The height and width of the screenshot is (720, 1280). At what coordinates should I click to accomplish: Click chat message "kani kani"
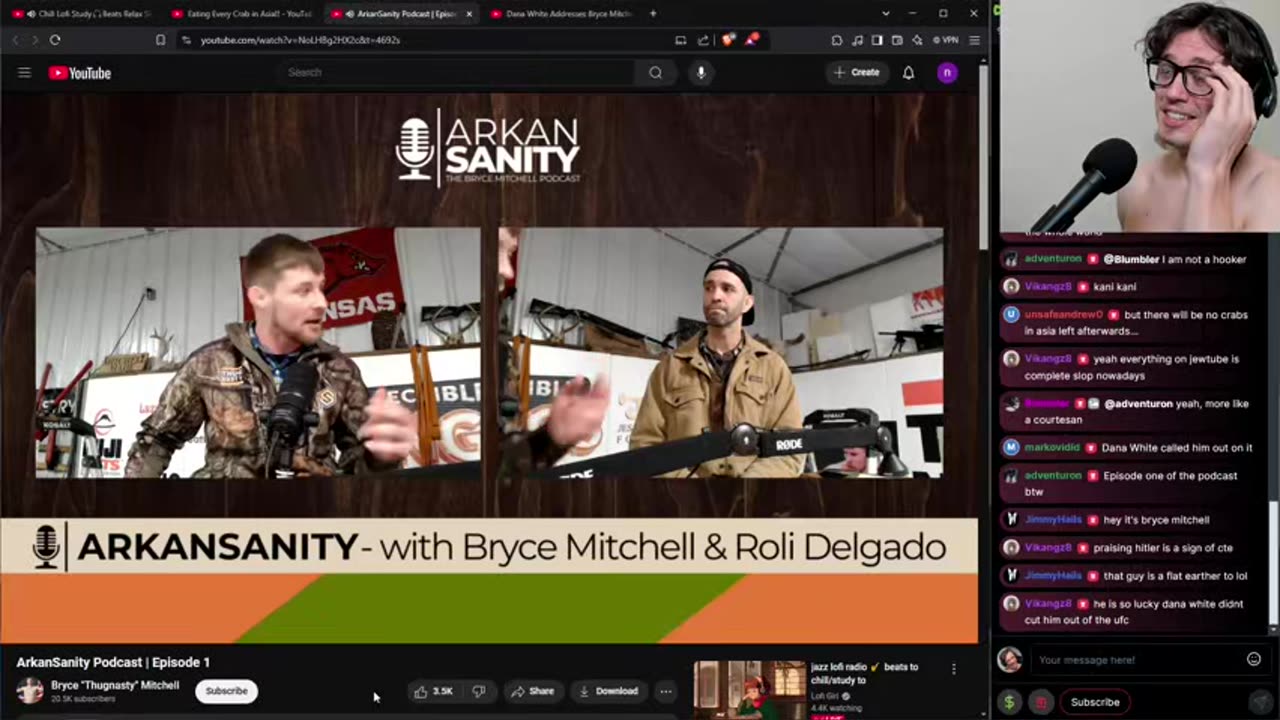(1115, 287)
